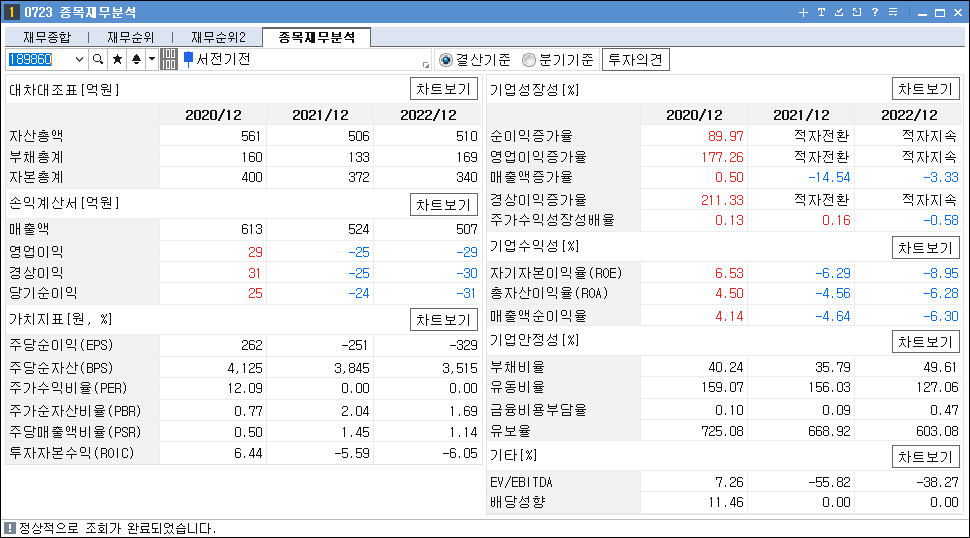Screen dimensions: 970x538
Task: Click the checkmark icon in title bar
Action: pyautogui.click(x=839, y=12)
